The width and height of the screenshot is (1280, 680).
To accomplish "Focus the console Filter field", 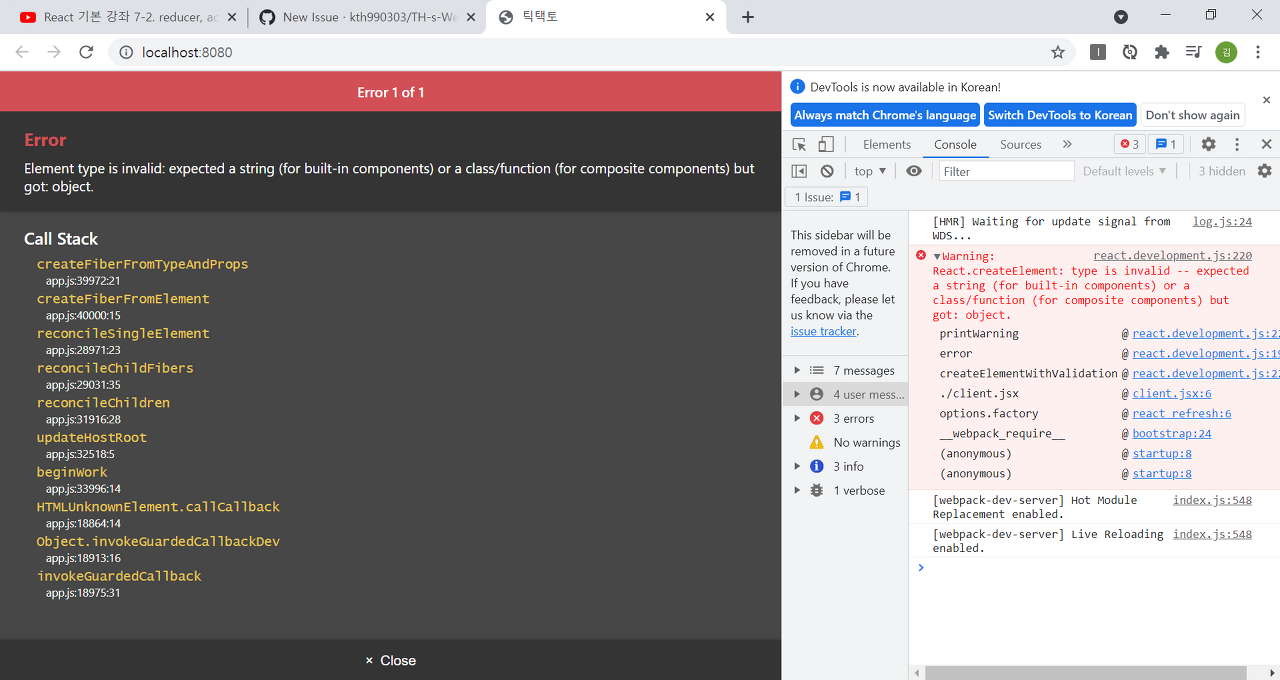I will pyautogui.click(x=1006, y=171).
